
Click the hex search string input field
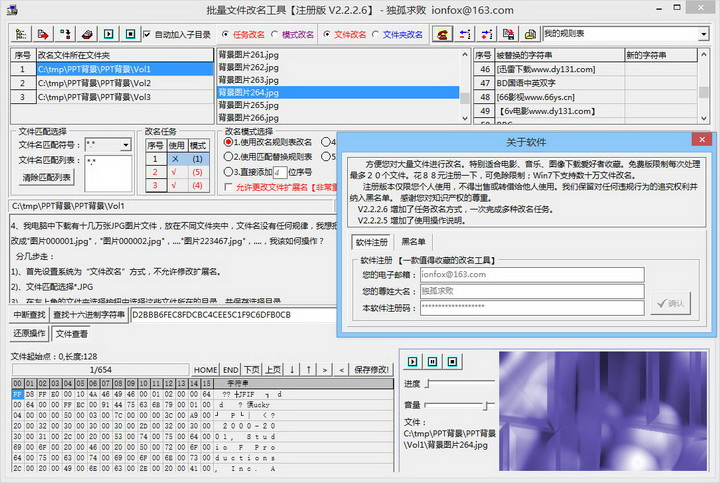coord(234,315)
